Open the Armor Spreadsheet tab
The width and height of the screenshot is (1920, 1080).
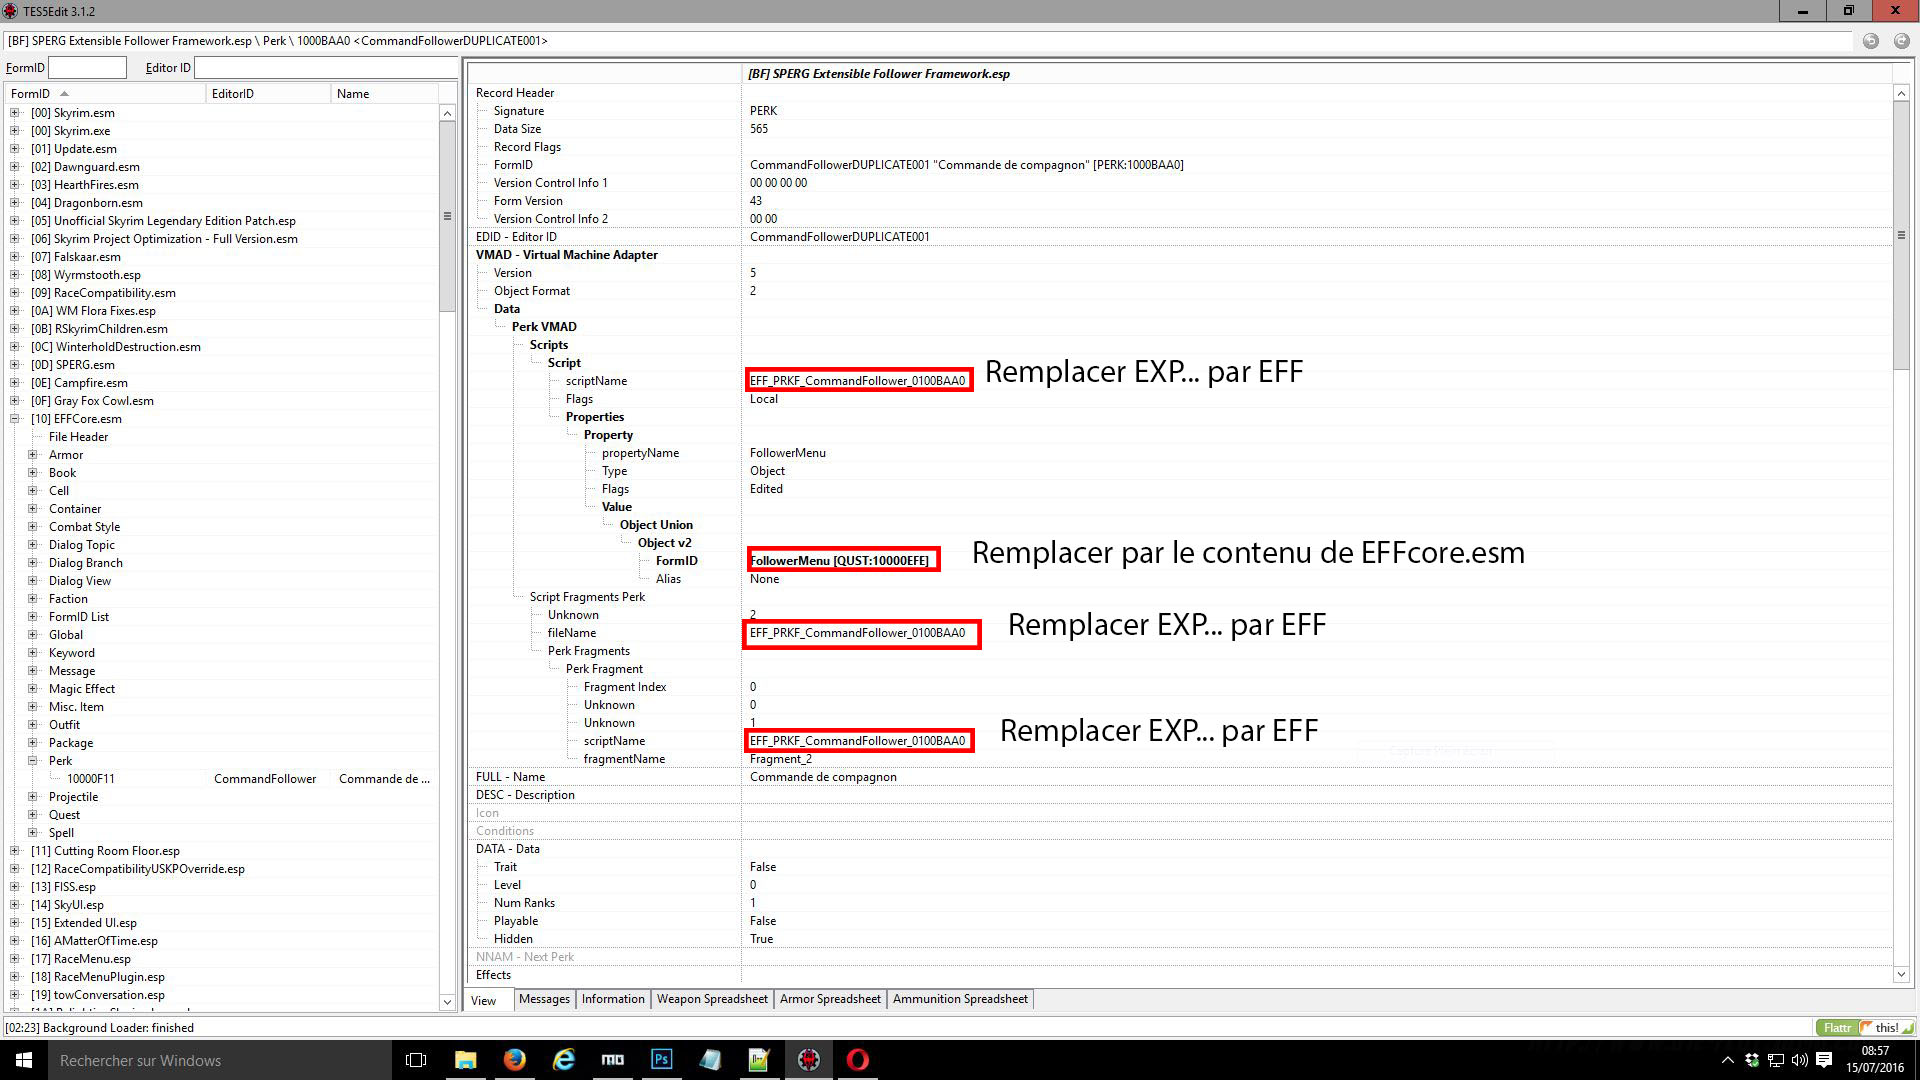[x=830, y=999]
